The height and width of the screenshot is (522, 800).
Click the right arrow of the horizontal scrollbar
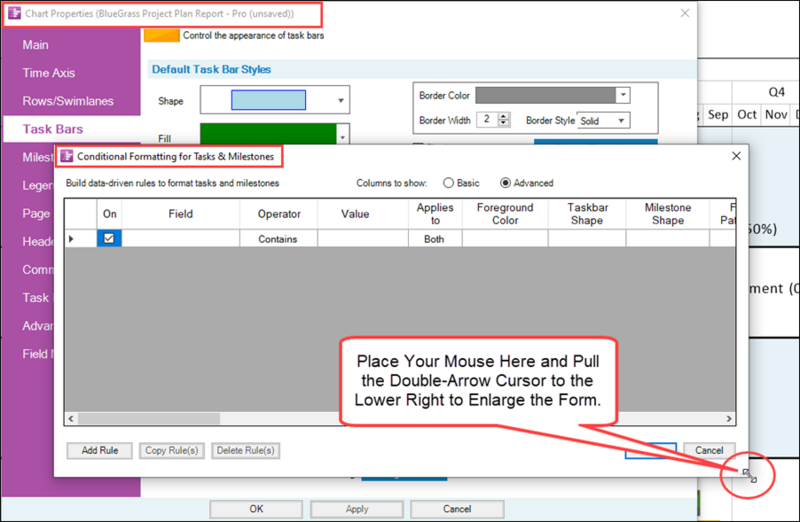(x=729, y=419)
